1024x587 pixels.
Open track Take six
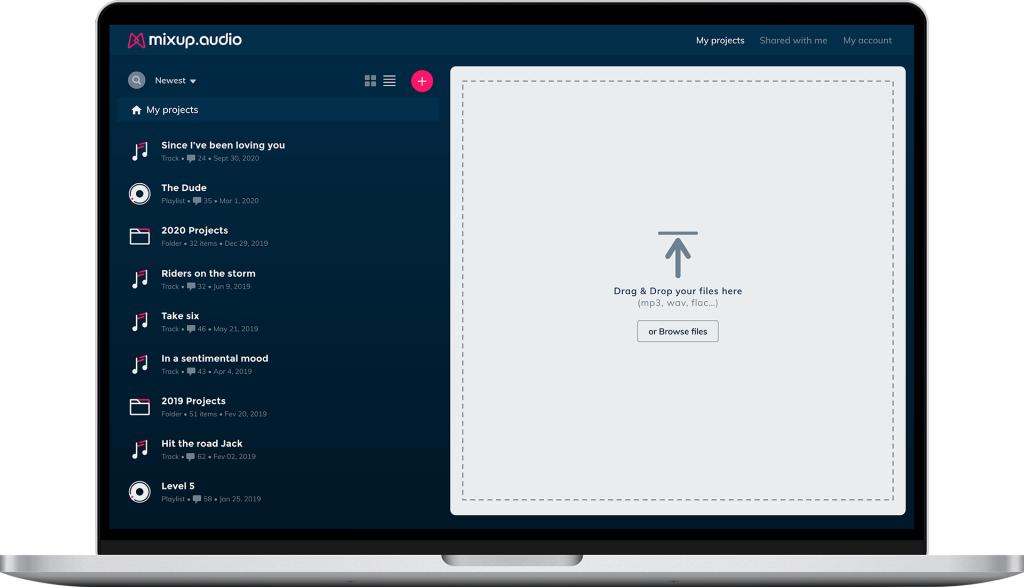[180, 315]
